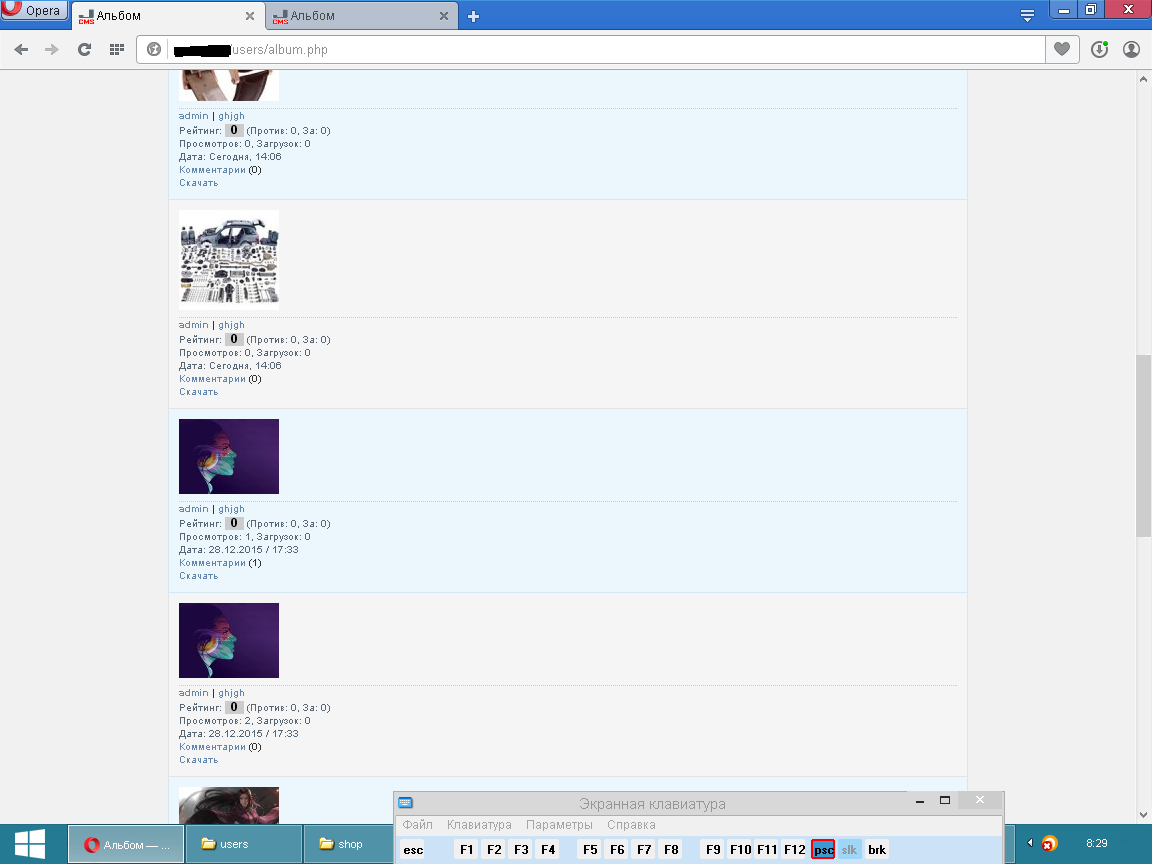Click the scrollbar up arrow
The height and width of the screenshot is (864, 1152).
point(1142,79)
